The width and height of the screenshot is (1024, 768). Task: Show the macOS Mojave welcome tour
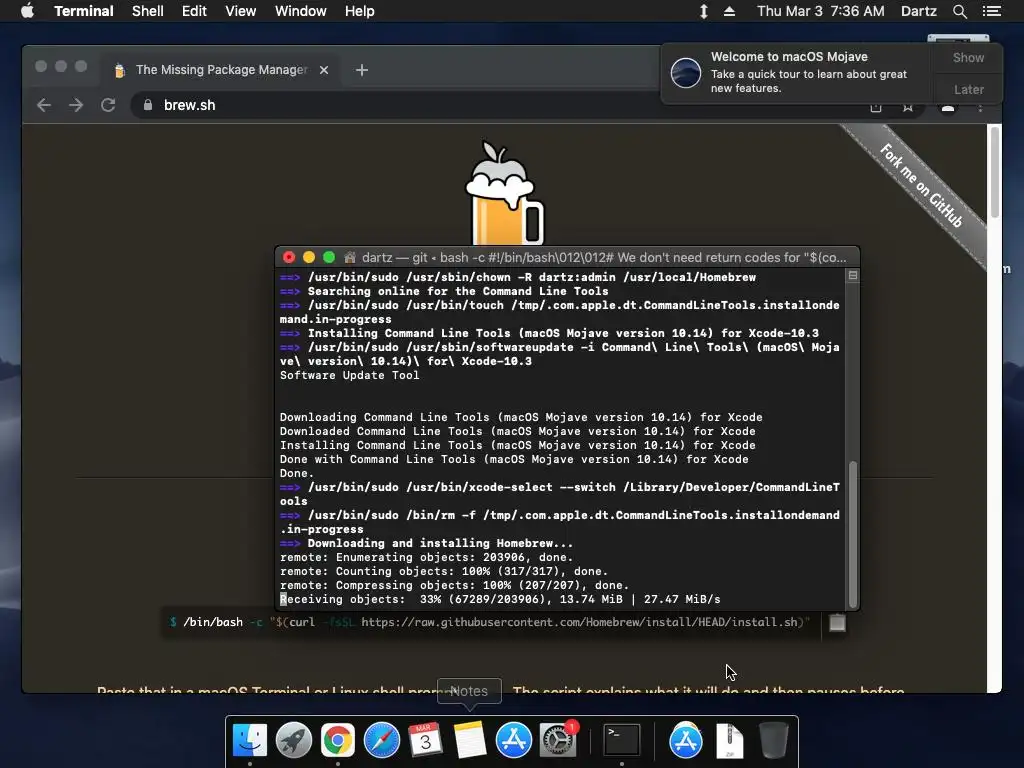[x=968, y=57]
